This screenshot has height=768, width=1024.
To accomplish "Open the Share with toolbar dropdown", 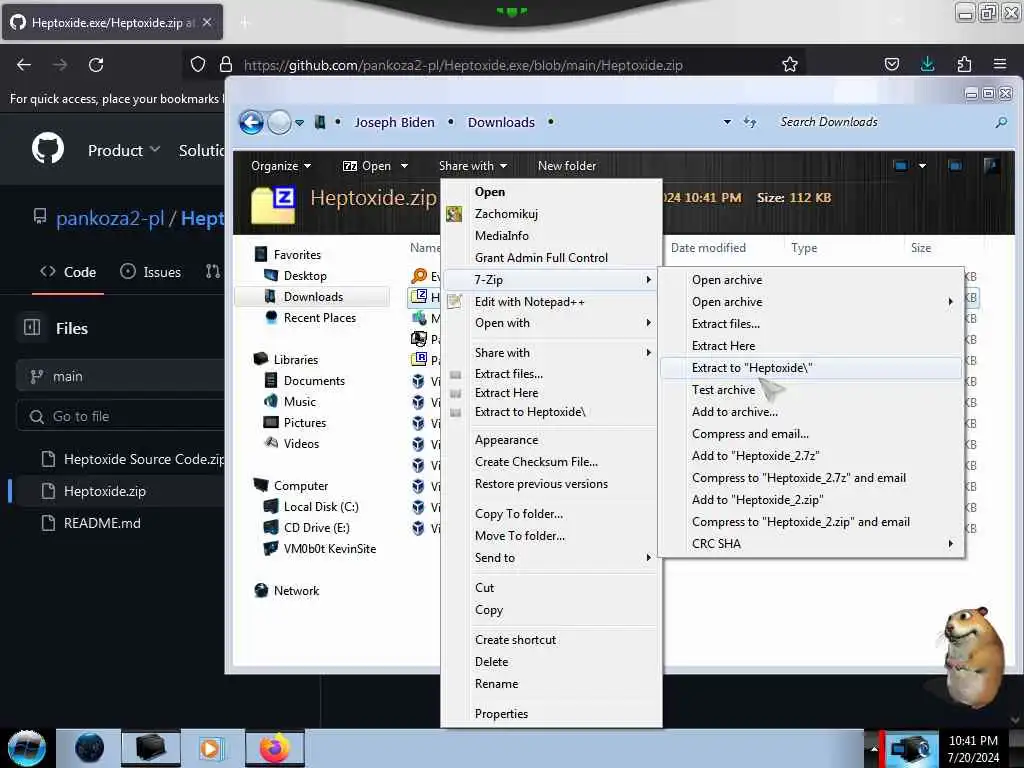I will [473, 166].
